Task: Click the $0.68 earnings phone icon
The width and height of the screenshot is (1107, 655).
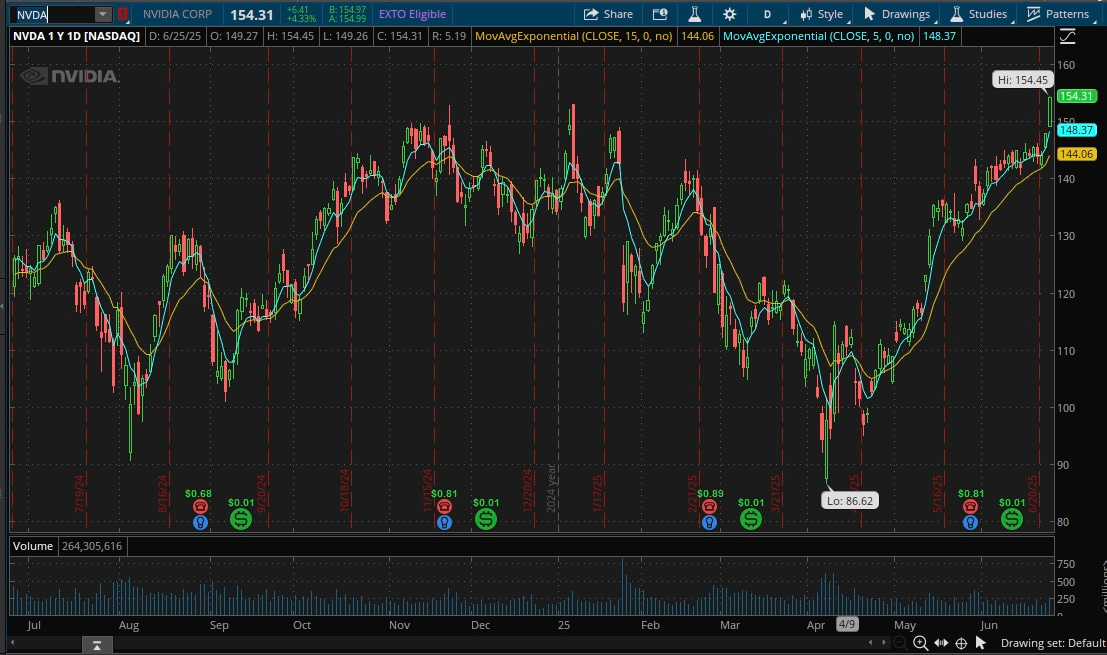Action: [x=201, y=507]
